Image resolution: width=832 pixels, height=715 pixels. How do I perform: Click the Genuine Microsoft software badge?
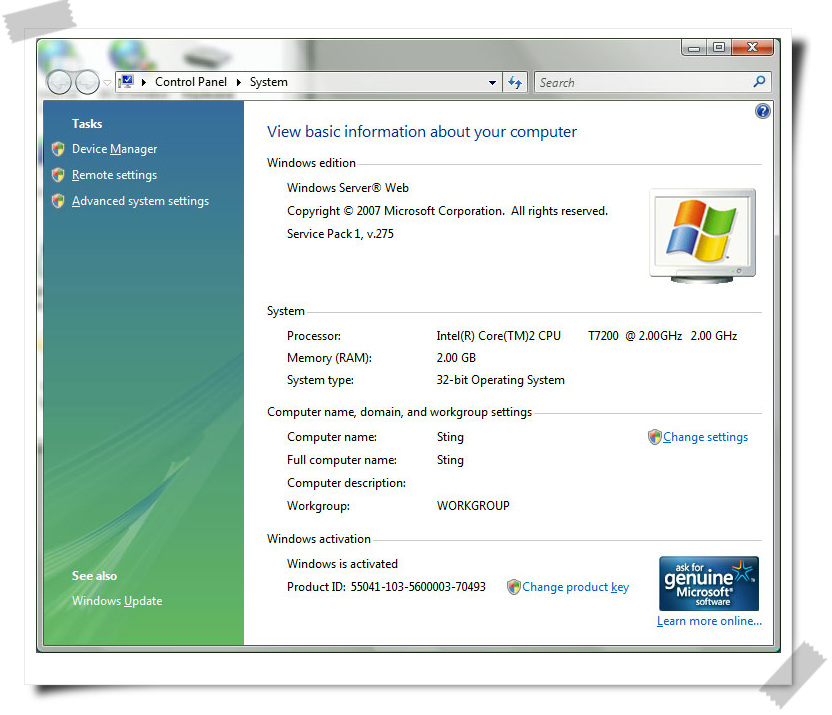click(x=708, y=583)
